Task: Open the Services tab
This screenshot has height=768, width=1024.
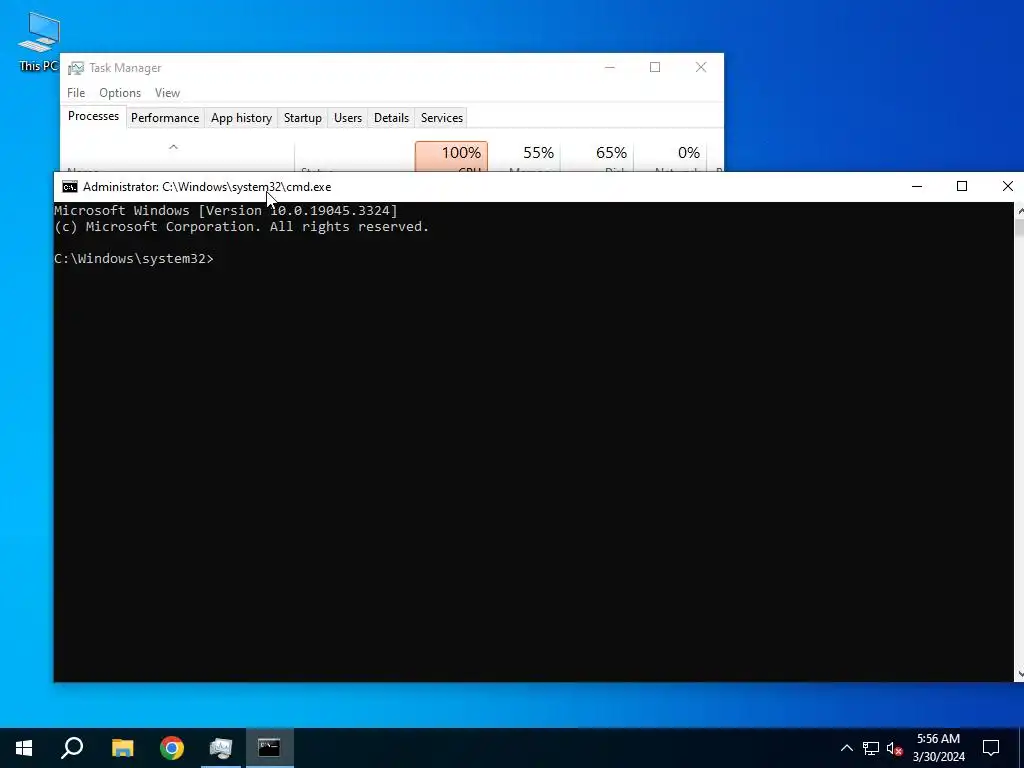Action: click(x=441, y=118)
